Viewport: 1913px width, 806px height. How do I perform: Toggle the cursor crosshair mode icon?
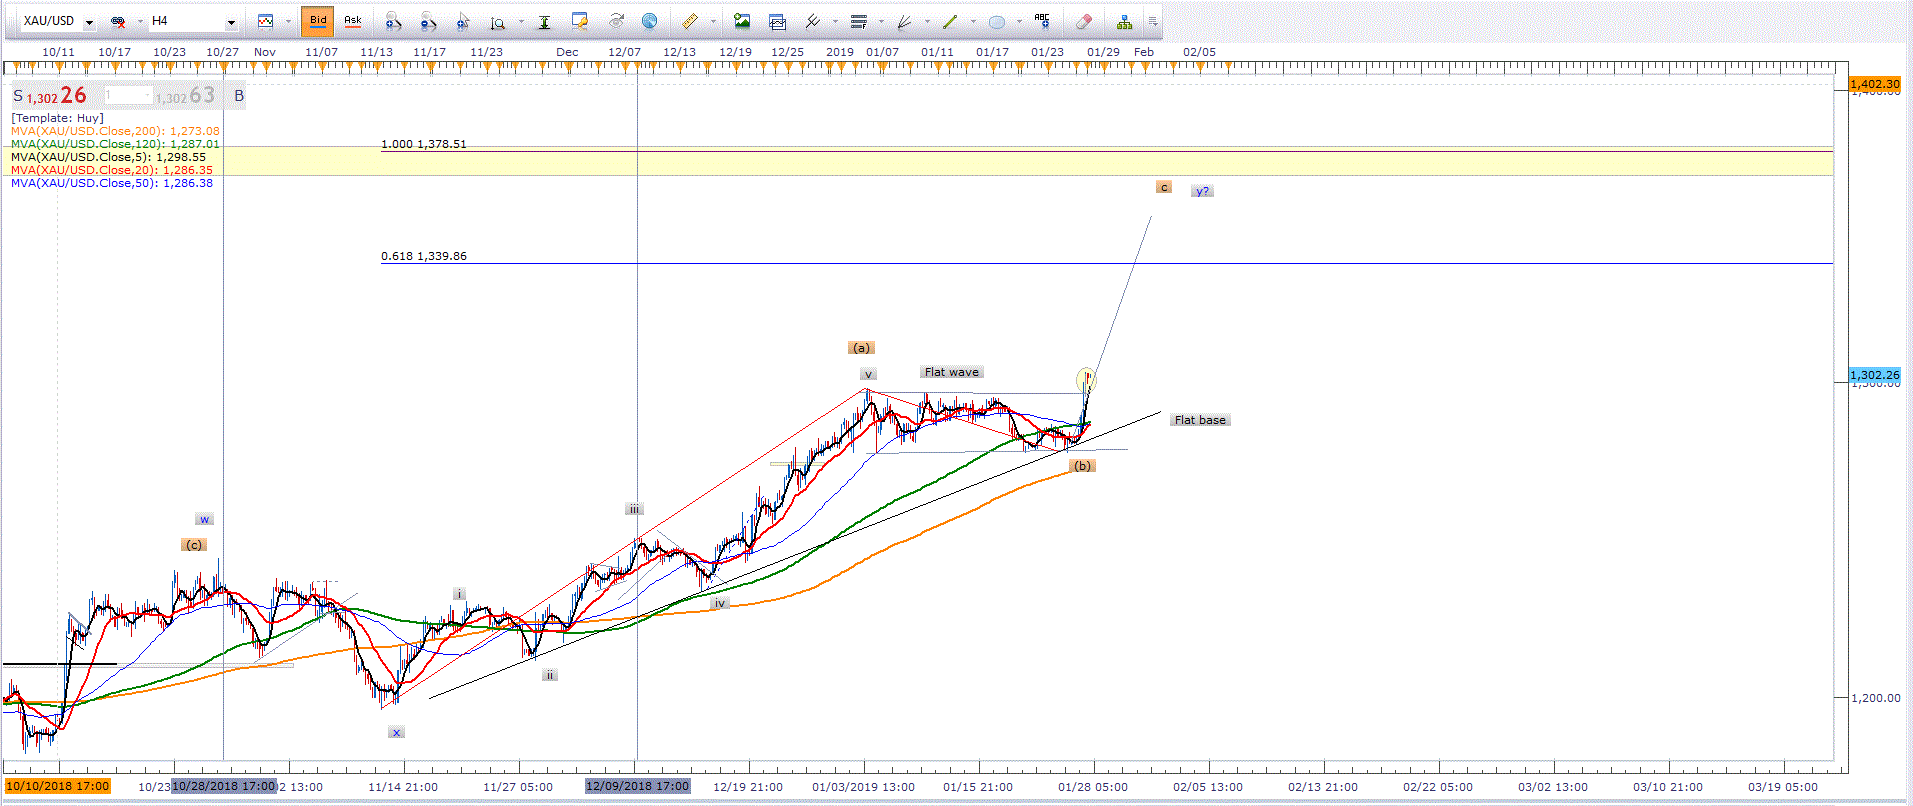[462, 21]
